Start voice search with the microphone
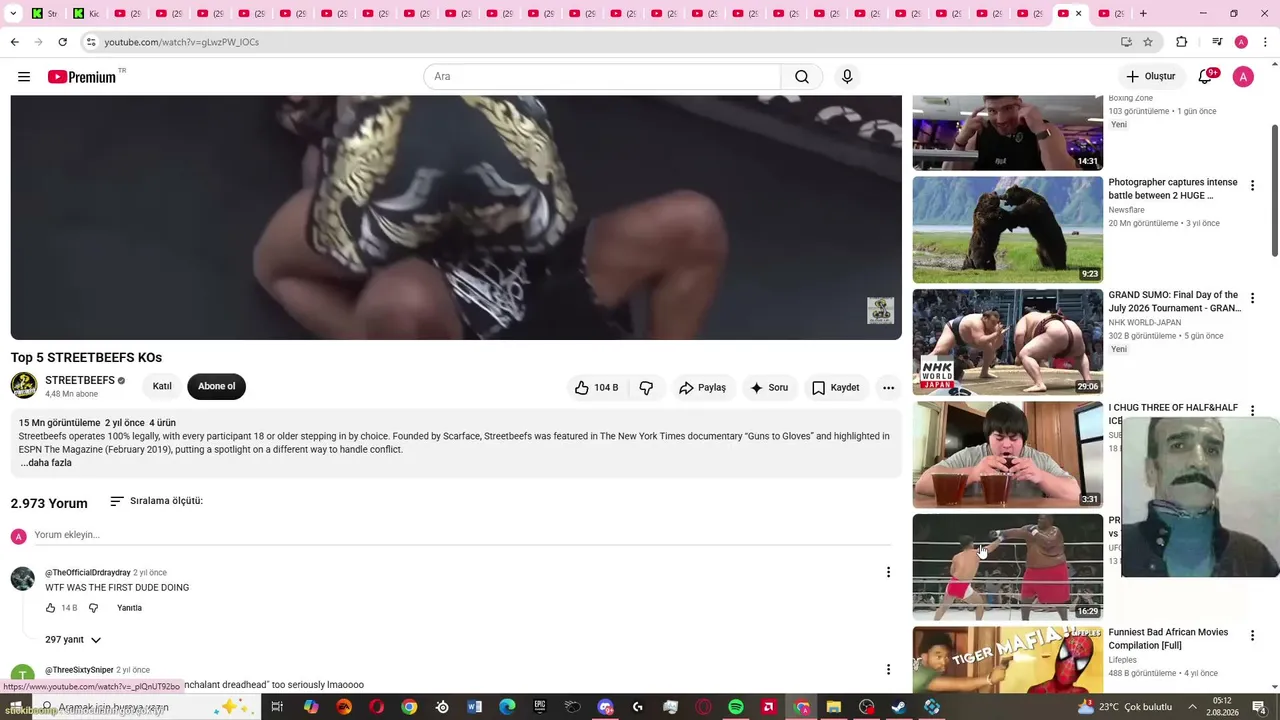This screenshot has width=1280, height=720. point(847,77)
